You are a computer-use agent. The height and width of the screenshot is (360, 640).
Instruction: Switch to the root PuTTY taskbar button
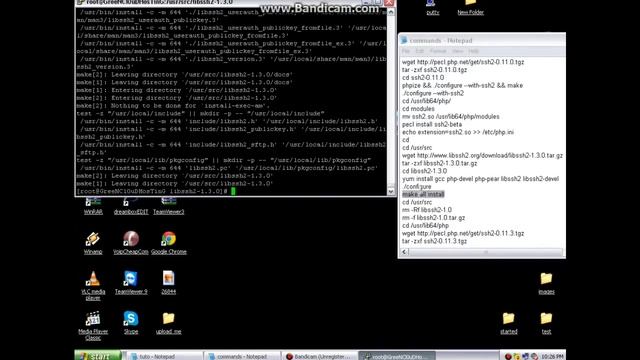(397, 356)
